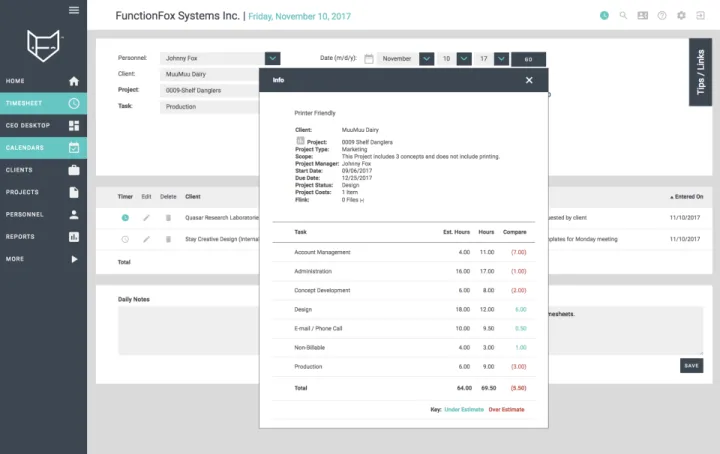Go to CEO Desktop in sidebar
Viewport: 720px width, 454px height.
pyautogui.click(x=43, y=125)
